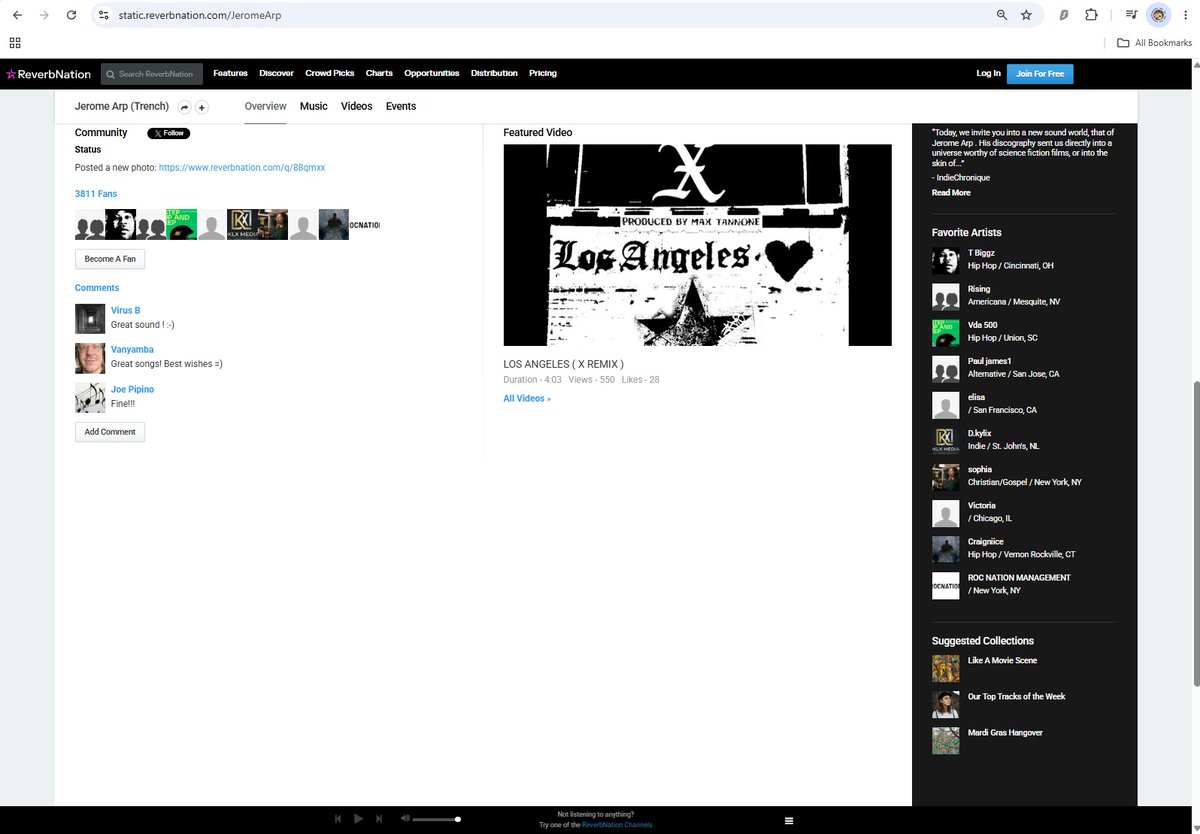
Task: Go back with the browser back arrow
Action: (x=17, y=15)
